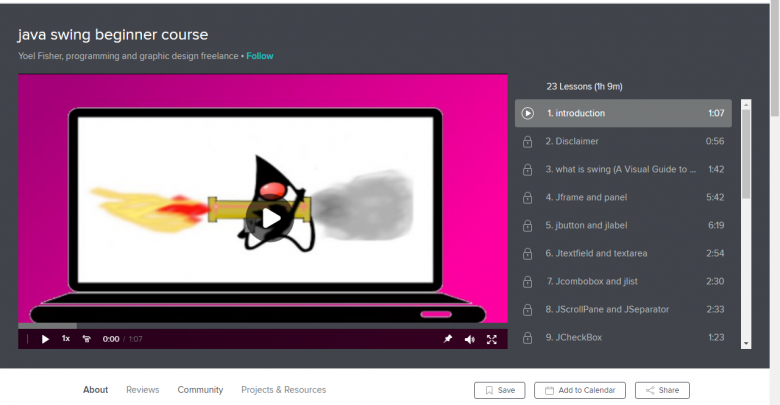Image resolution: width=780 pixels, height=405 pixels.
Task: Click lock icon beside JCheckBox lesson
Action: click(527, 338)
